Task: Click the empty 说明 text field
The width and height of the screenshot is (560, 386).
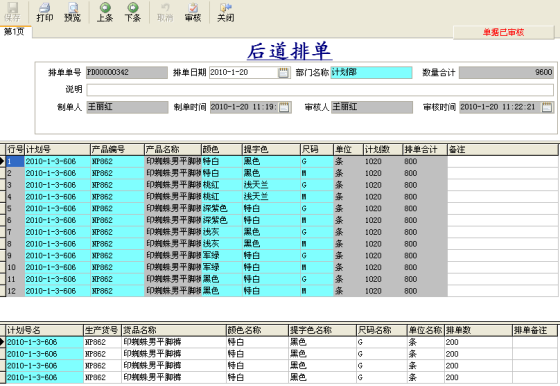Action: [x=320, y=90]
